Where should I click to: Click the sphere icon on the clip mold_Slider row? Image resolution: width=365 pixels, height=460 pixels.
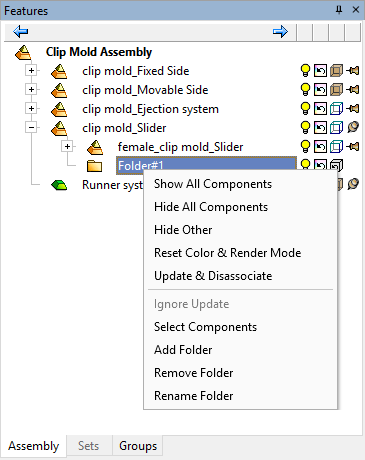[353, 127]
